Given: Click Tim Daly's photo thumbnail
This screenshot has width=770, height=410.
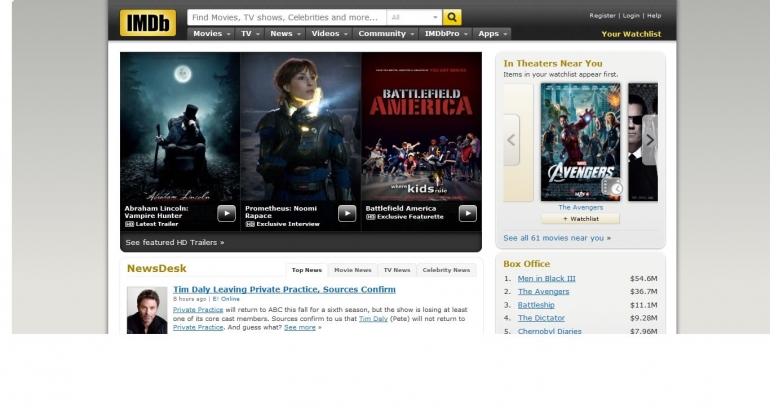Looking at the screenshot, I should point(147,310).
